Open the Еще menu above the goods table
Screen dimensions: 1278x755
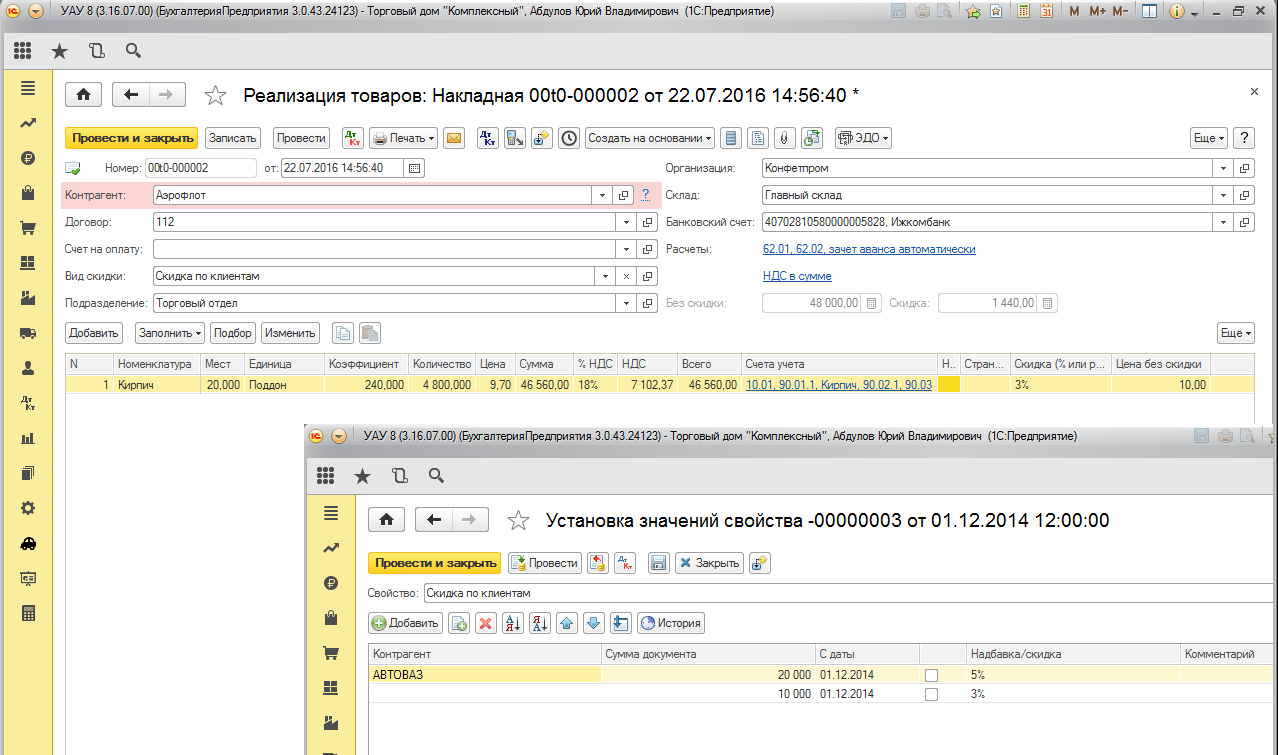coord(1235,333)
